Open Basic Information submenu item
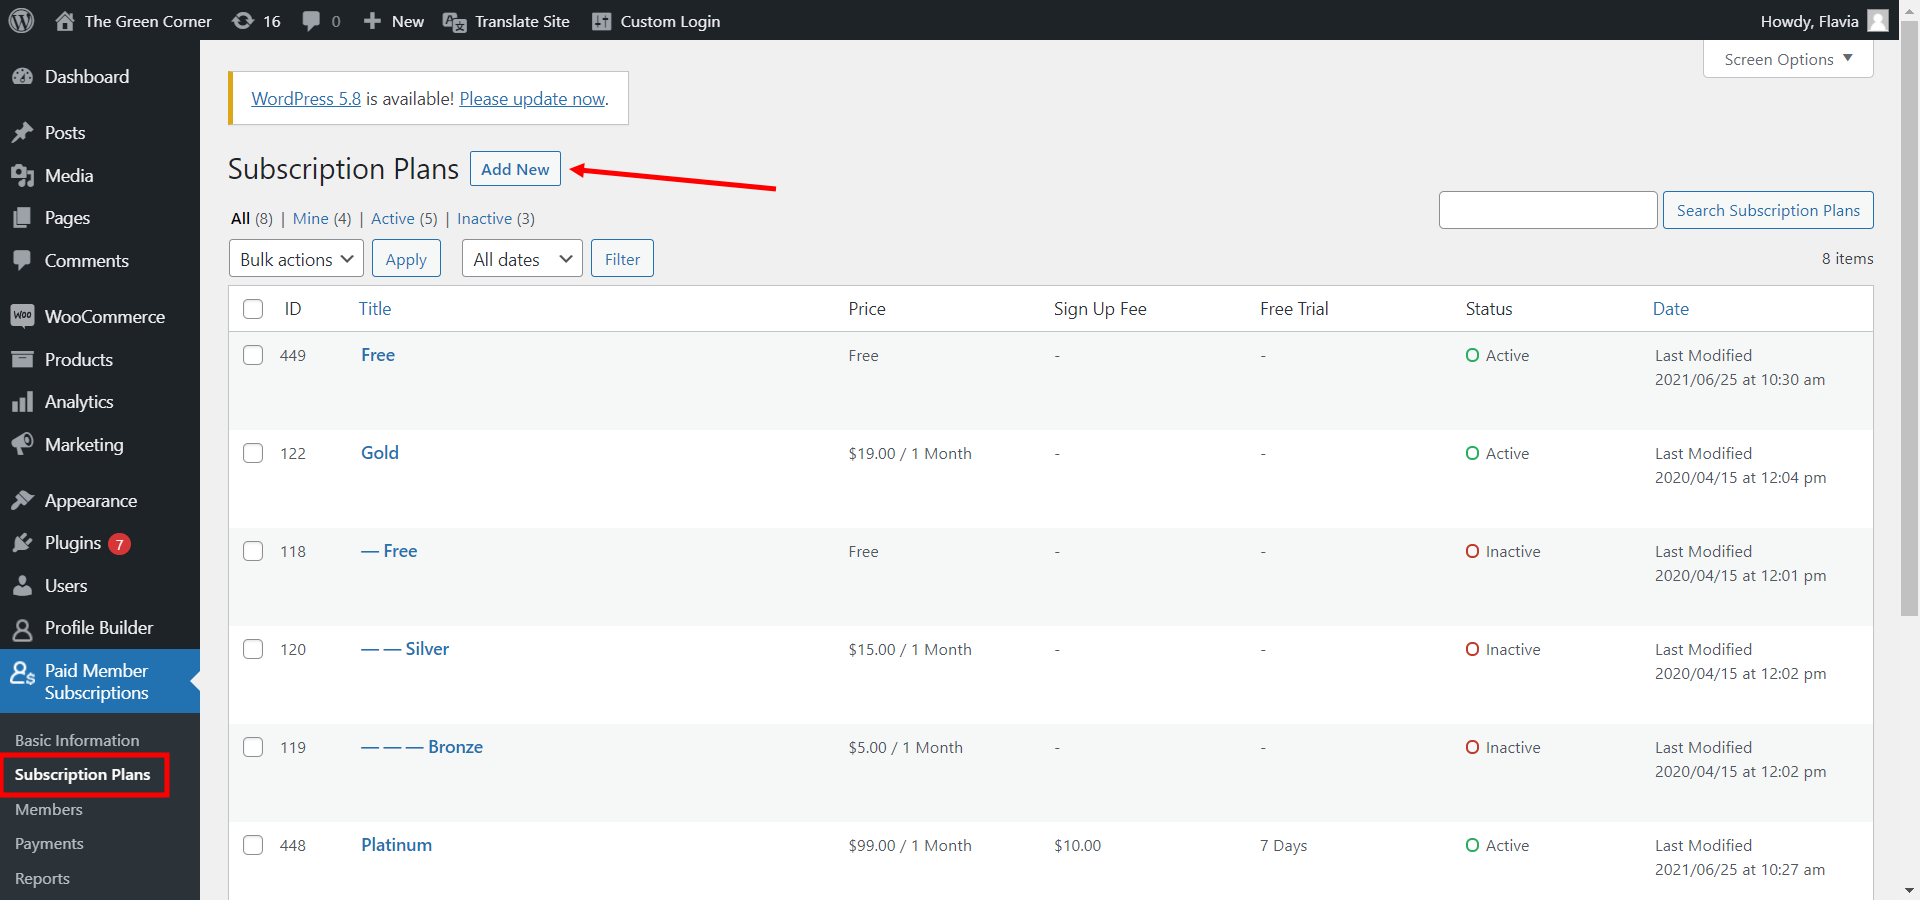 pos(77,741)
